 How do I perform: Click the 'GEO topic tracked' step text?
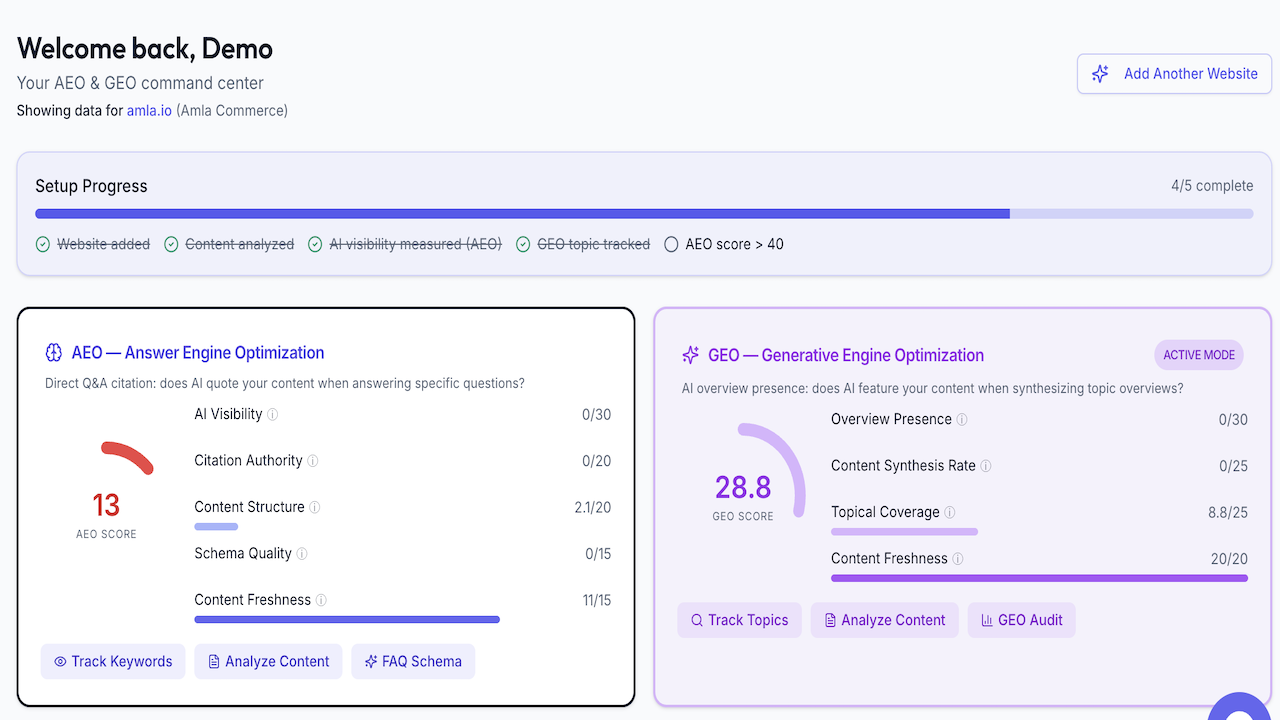coord(594,244)
